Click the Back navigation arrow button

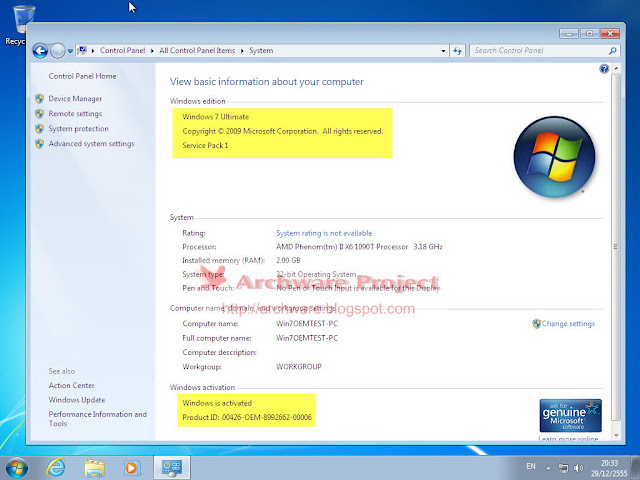click(x=40, y=51)
